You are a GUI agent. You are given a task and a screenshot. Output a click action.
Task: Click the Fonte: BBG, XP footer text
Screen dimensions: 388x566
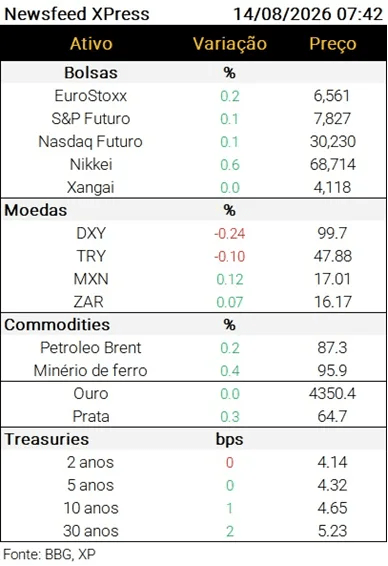click(x=49, y=554)
